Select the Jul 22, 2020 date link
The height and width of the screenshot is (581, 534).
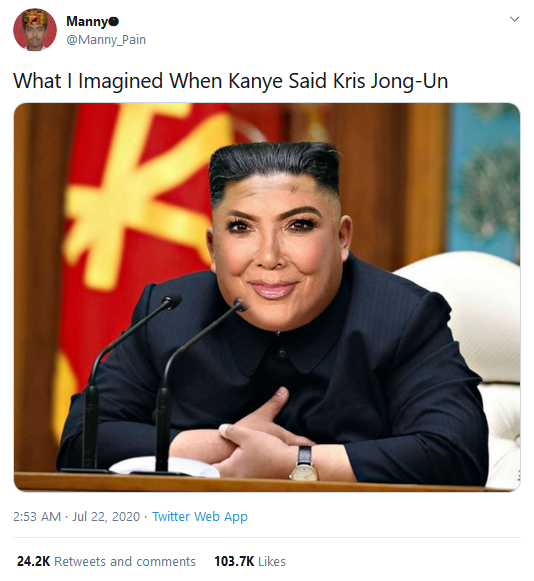(x=106, y=517)
